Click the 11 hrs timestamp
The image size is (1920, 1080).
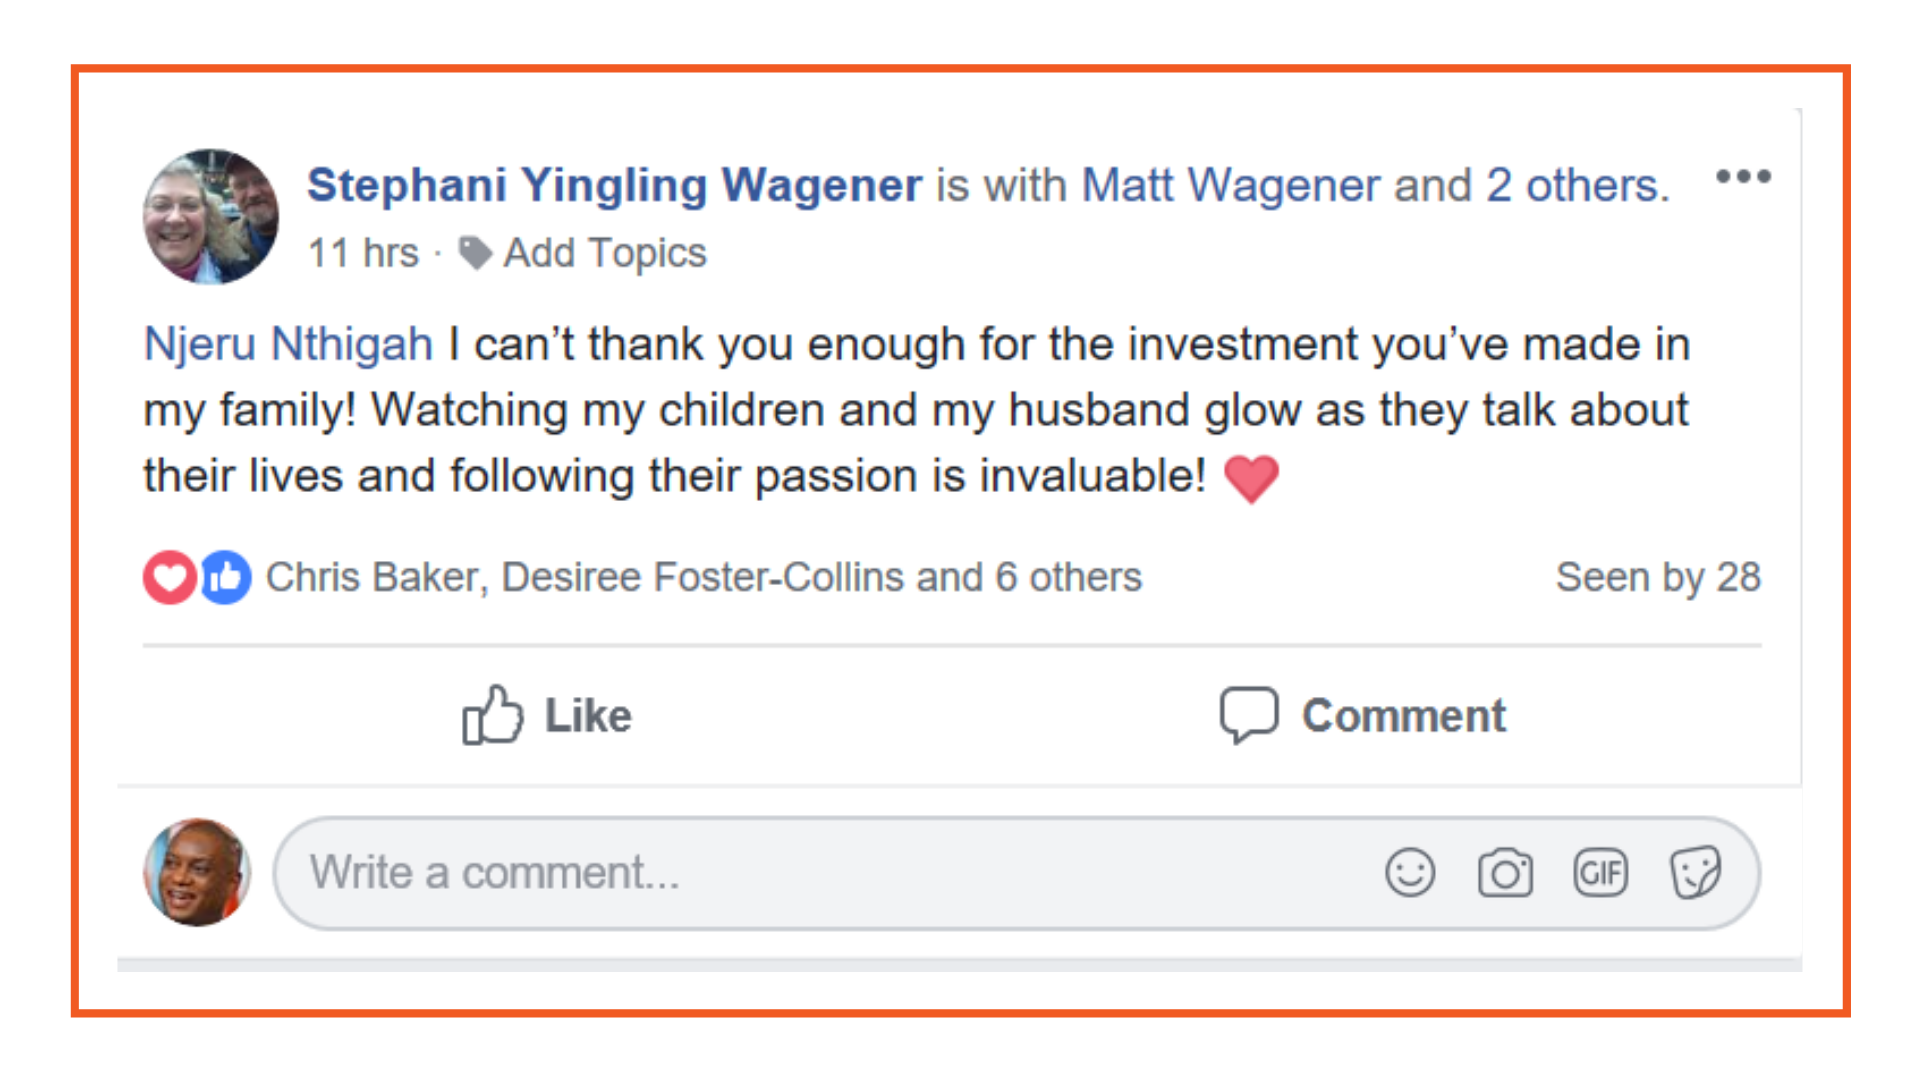click(363, 253)
